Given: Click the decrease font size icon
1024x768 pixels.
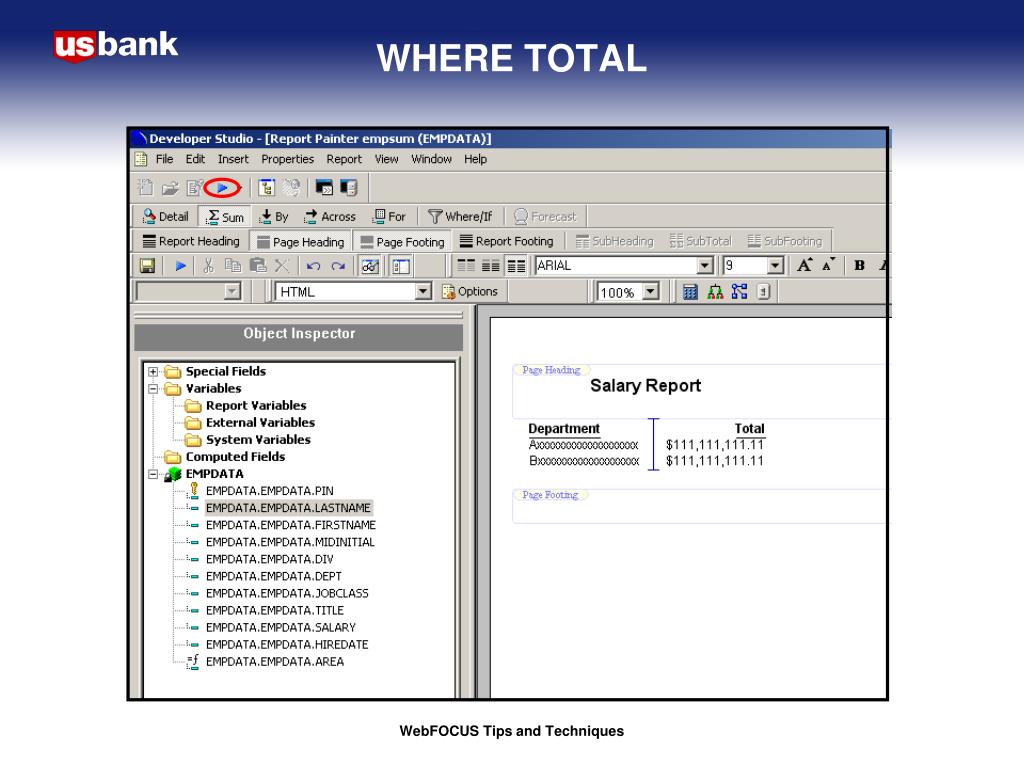Looking at the screenshot, I should tap(828, 265).
